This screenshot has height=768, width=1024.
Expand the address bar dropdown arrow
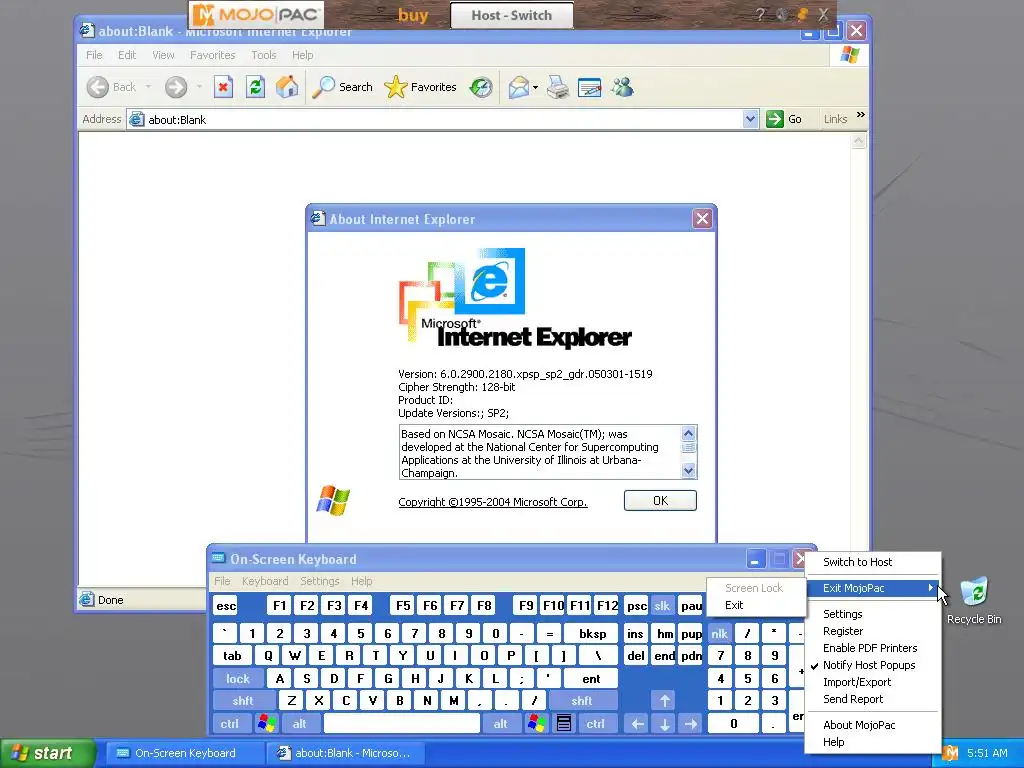[x=750, y=119]
